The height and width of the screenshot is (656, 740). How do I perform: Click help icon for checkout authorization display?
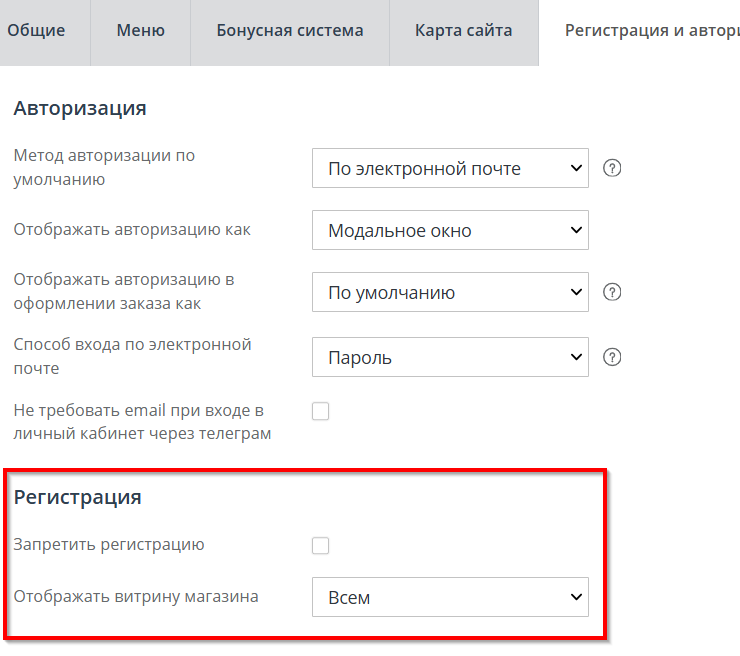613,292
